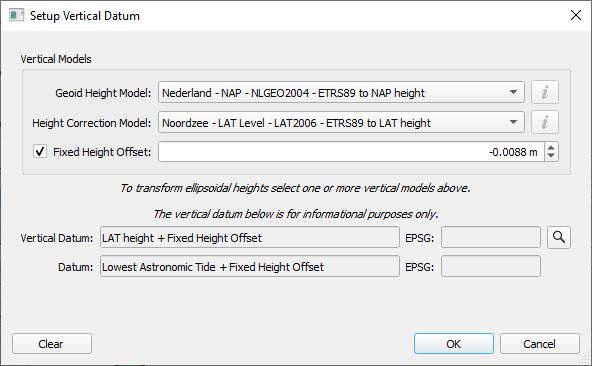Screen dimensions: 592x366
Task: Search vertical datum EPSG with magnifier icon
Action: (559, 237)
